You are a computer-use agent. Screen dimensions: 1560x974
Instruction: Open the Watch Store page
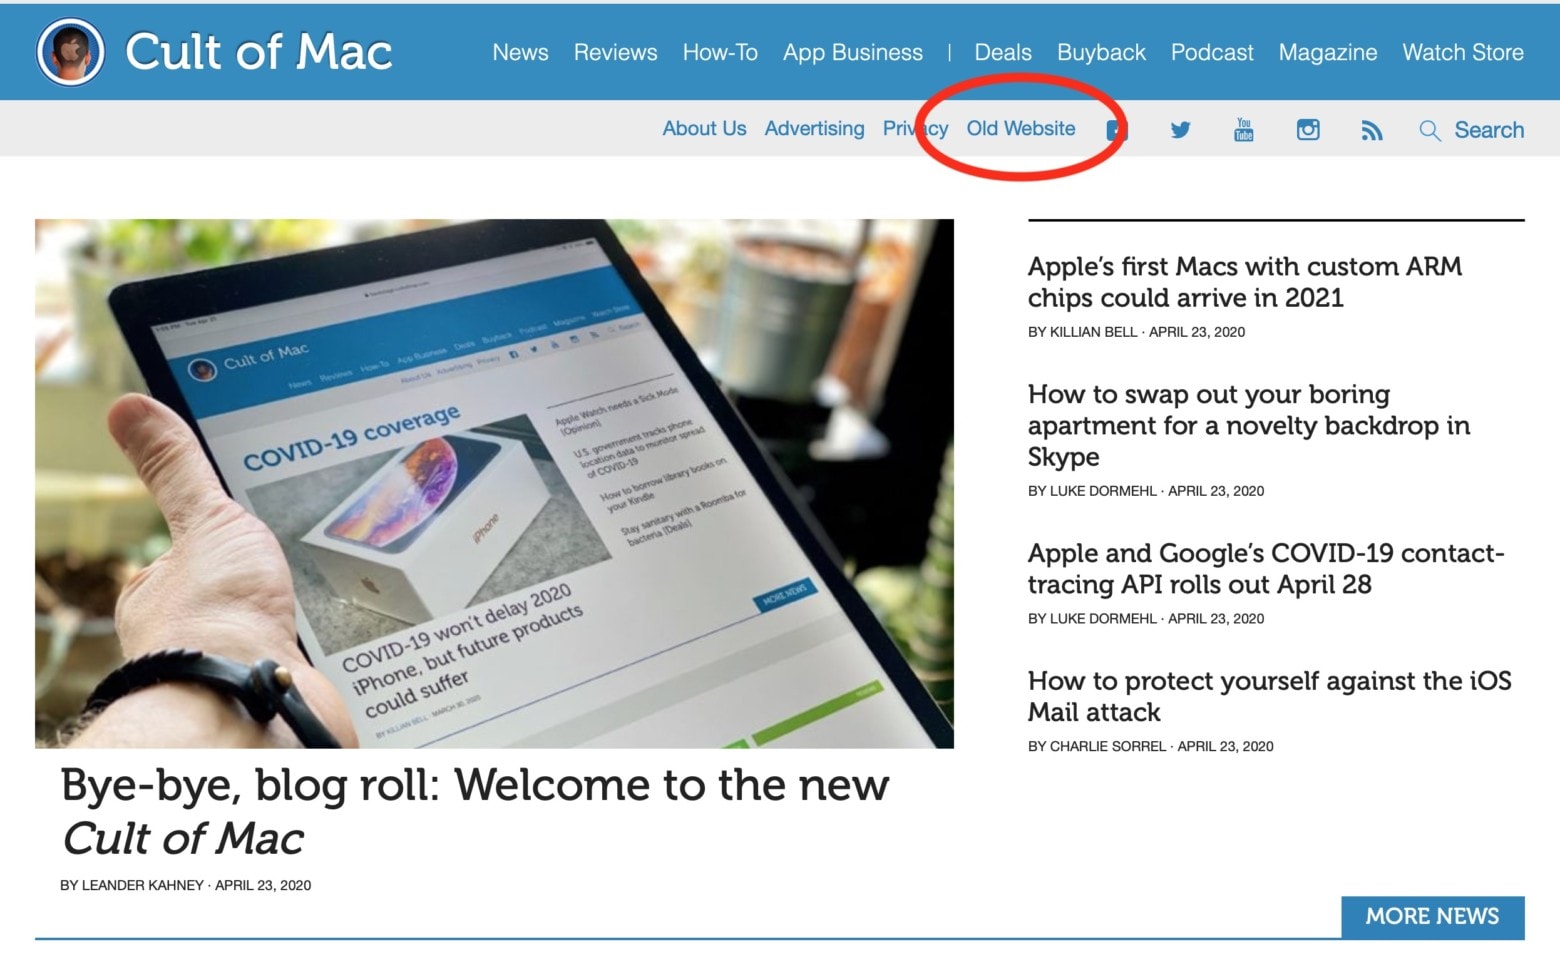click(x=1462, y=52)
